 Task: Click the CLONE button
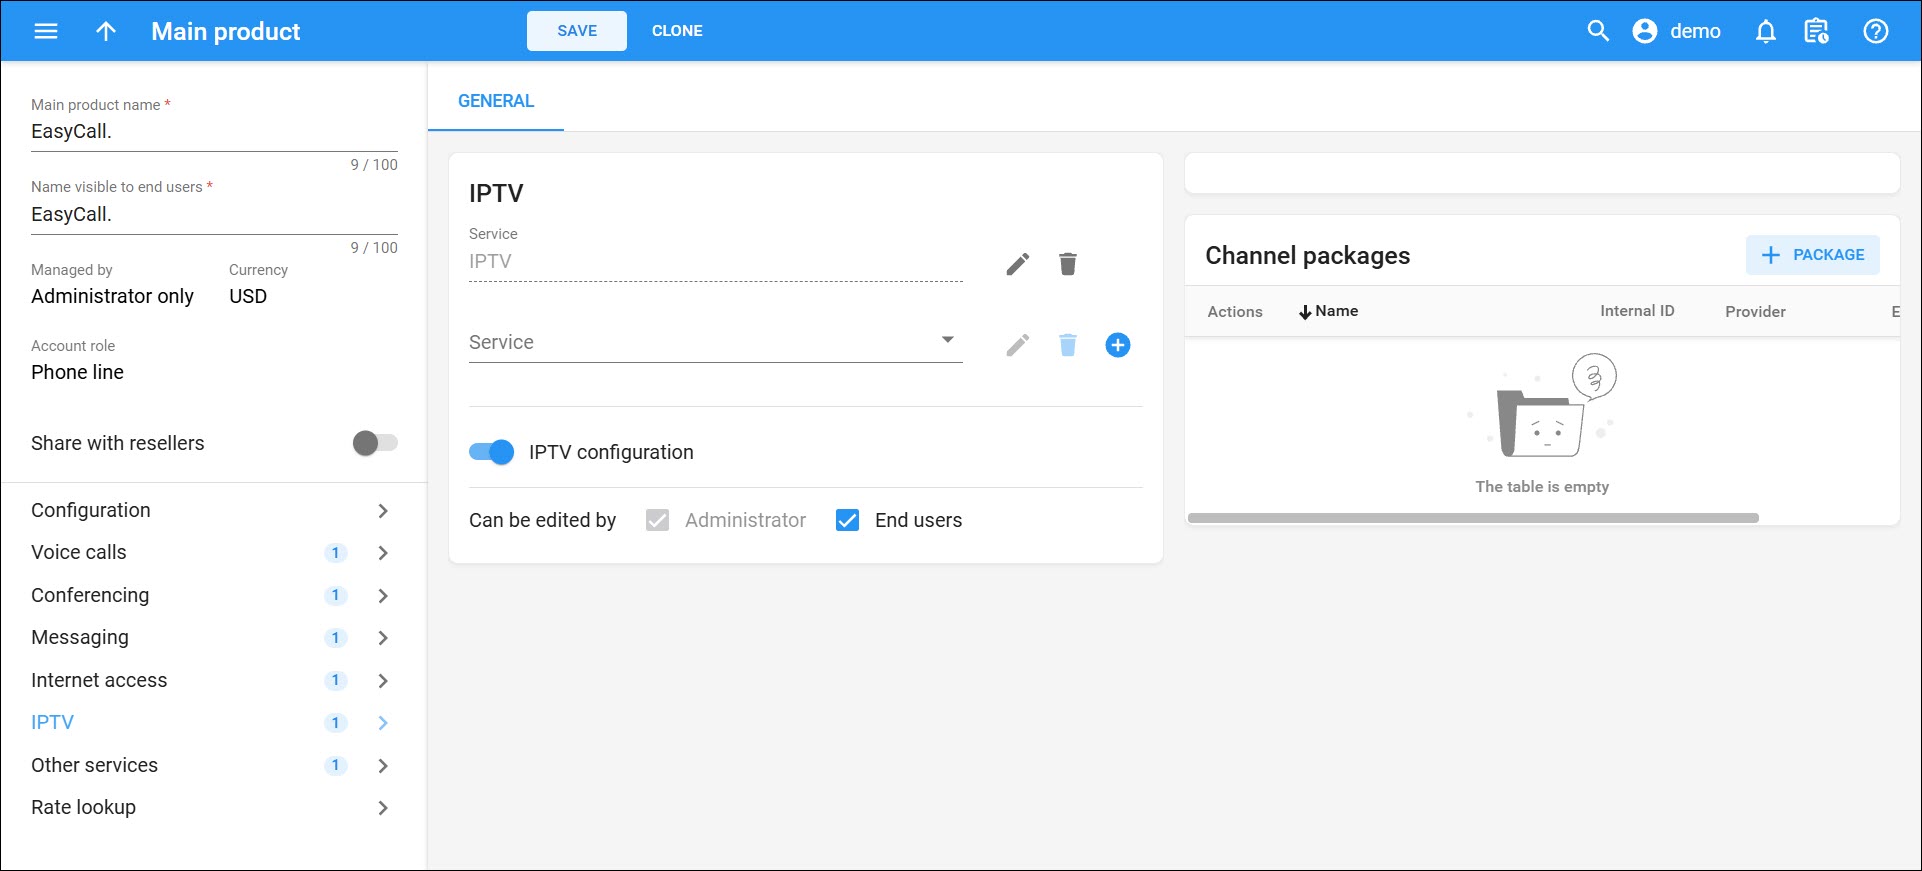click(677, 31)
